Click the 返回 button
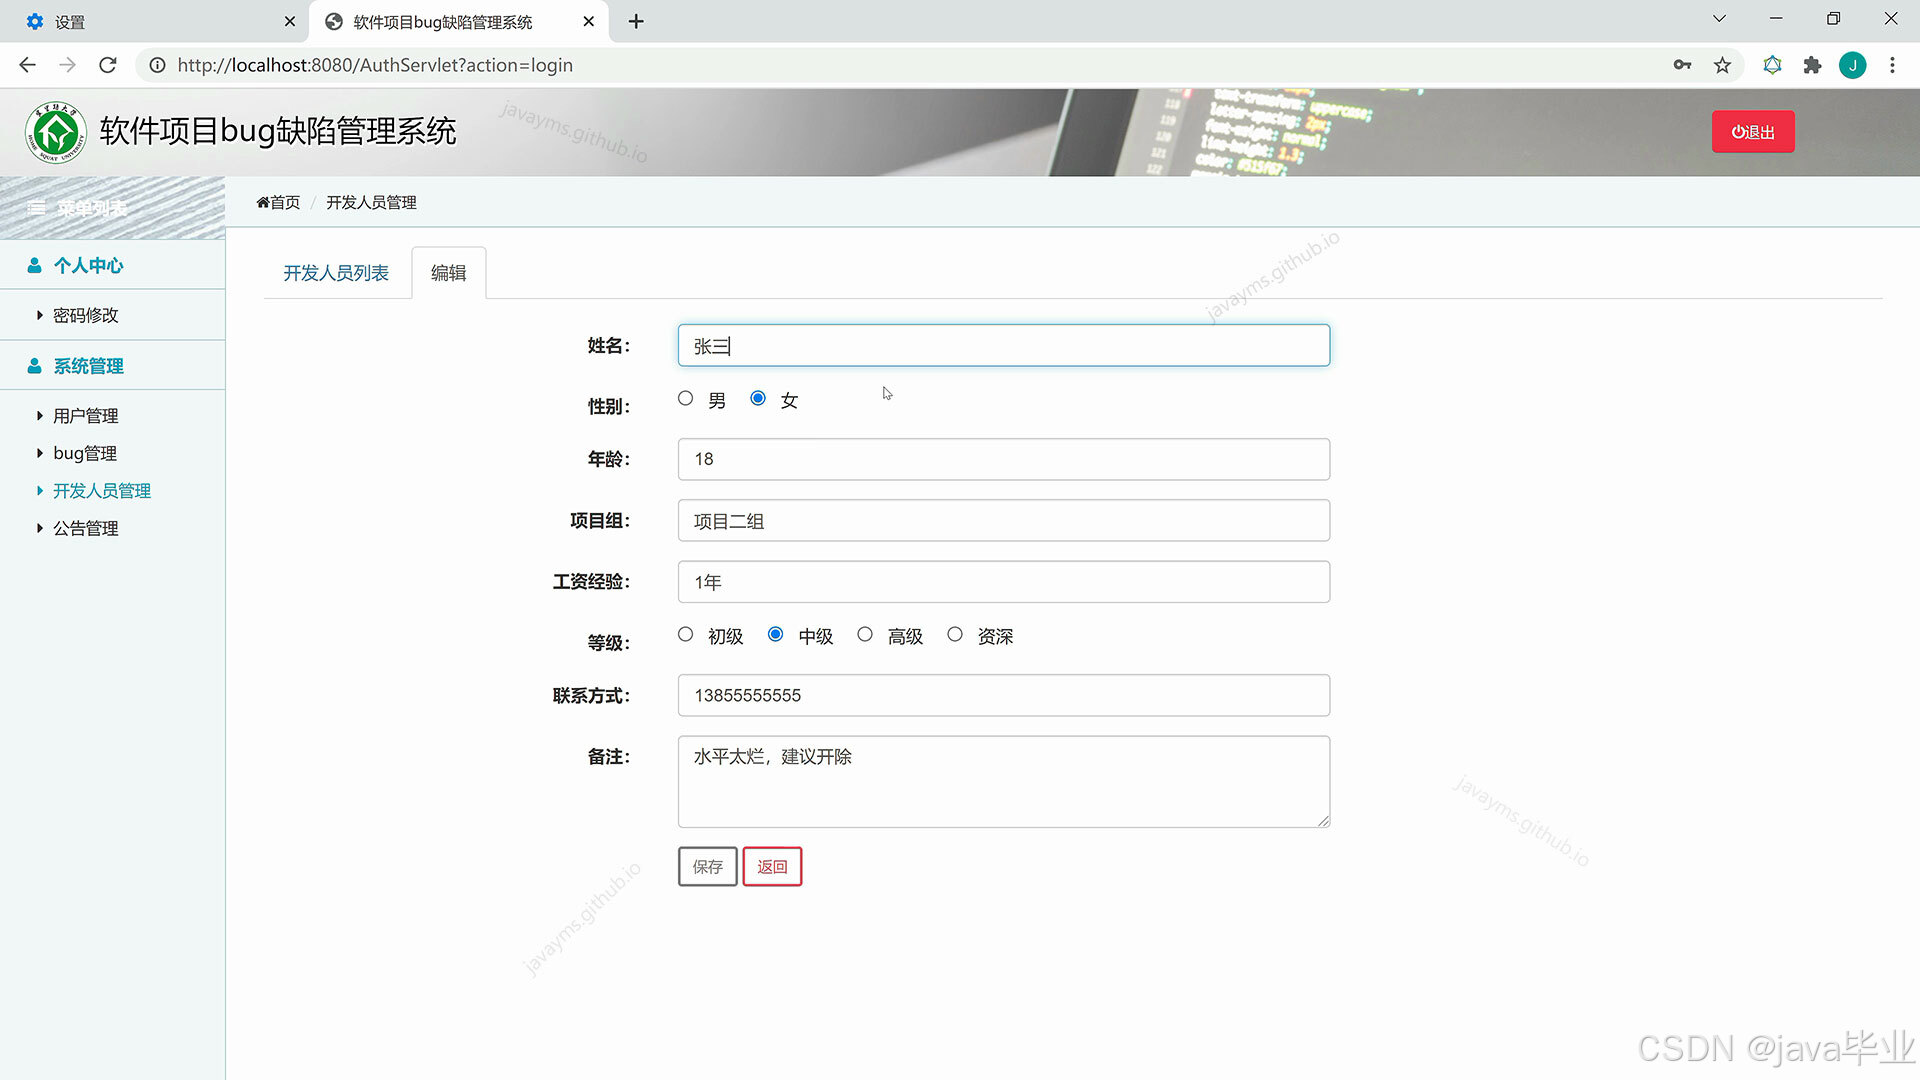Image resolution: width=1920 pixels, height=1080 pixels. pyautogui.click(x=772, y=866)
